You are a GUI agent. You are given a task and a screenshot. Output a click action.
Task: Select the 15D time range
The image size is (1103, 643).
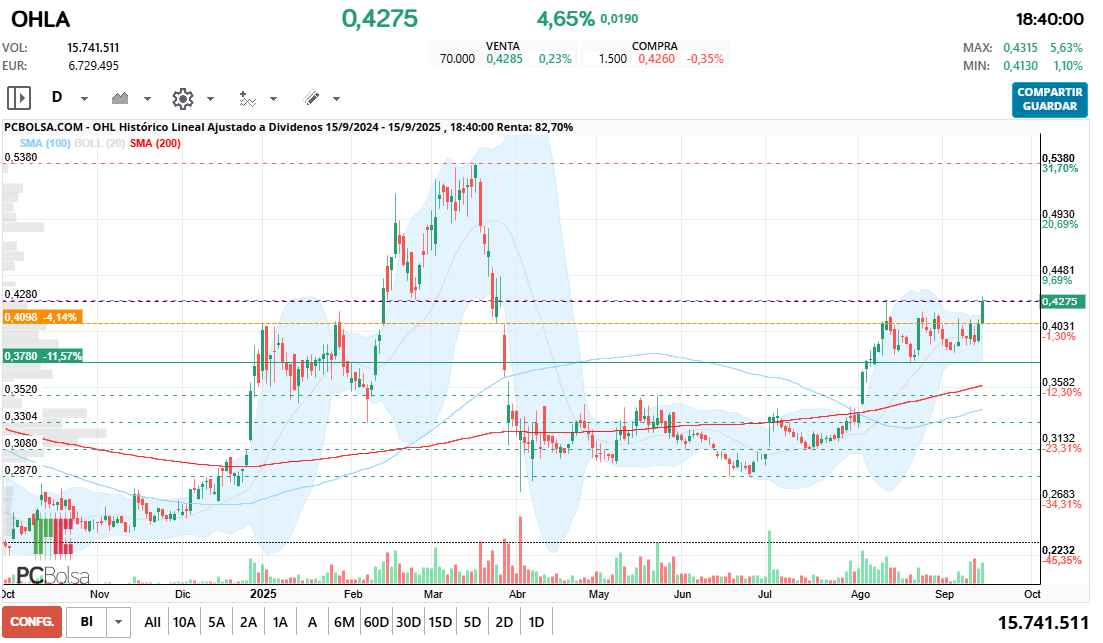coord(440,623)
